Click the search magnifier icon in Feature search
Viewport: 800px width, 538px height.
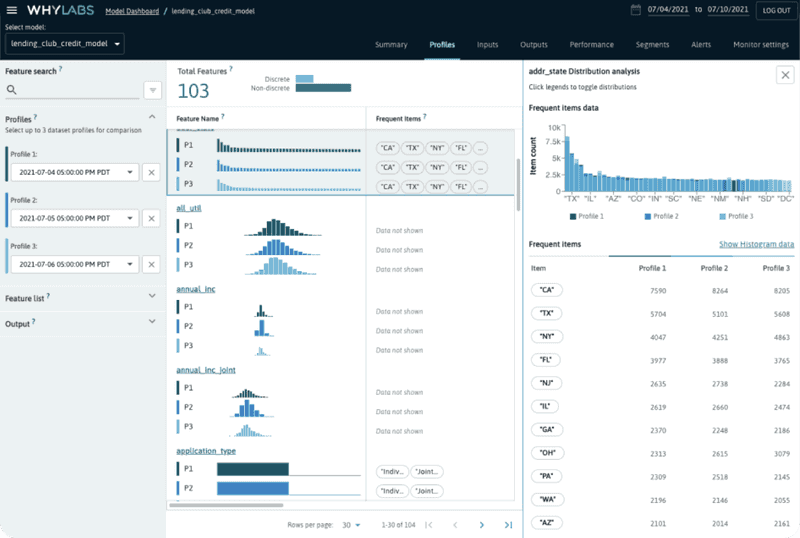(13, 90)
